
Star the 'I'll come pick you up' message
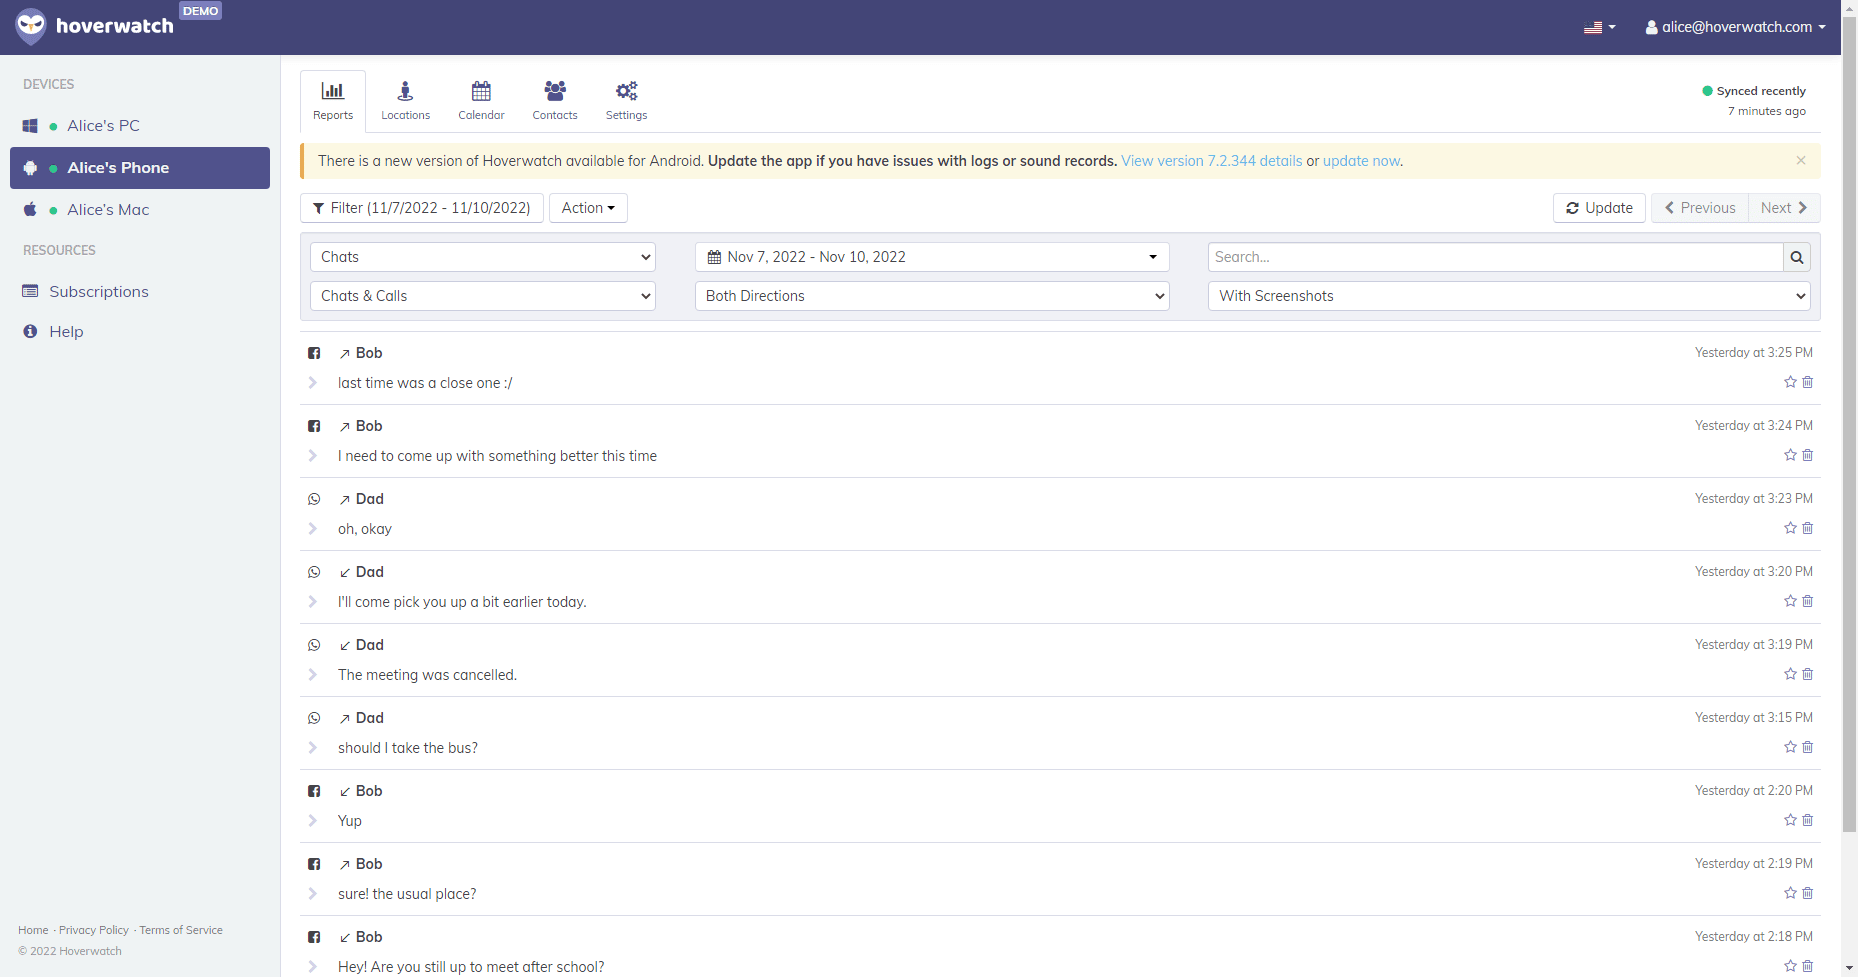coord(1790,601)
